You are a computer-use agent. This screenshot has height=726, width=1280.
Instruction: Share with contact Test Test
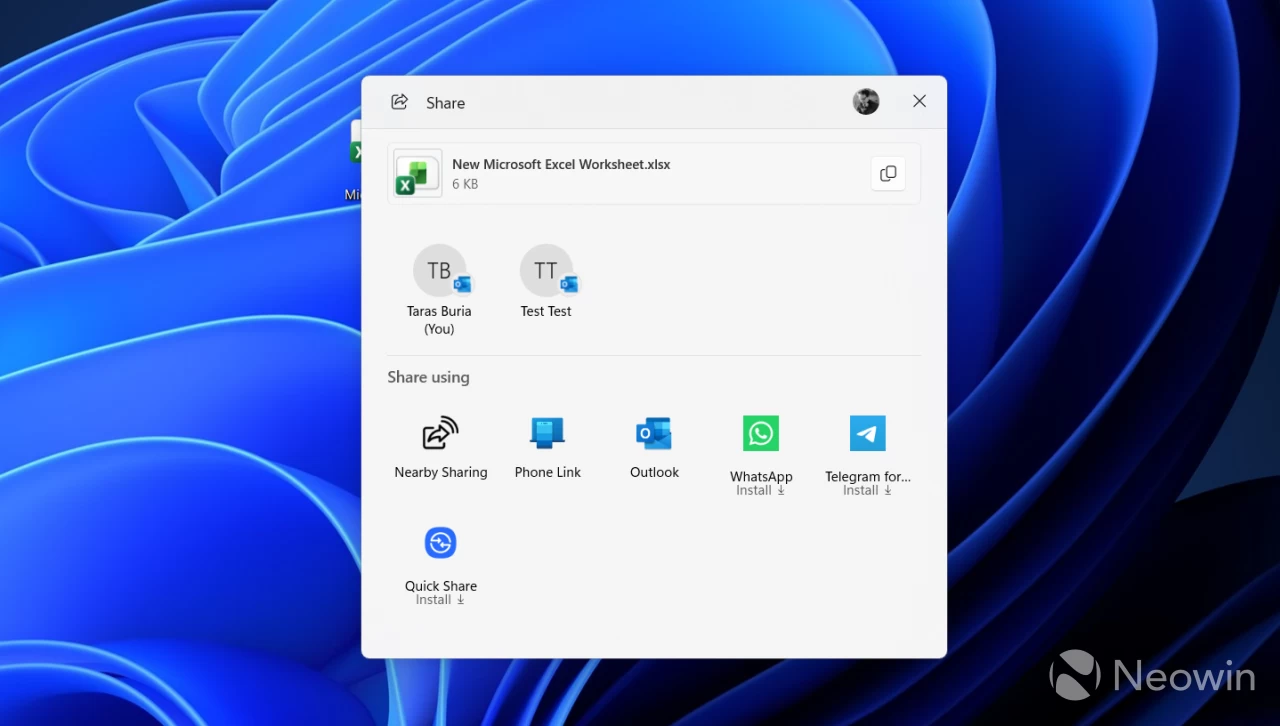(546, 281)
